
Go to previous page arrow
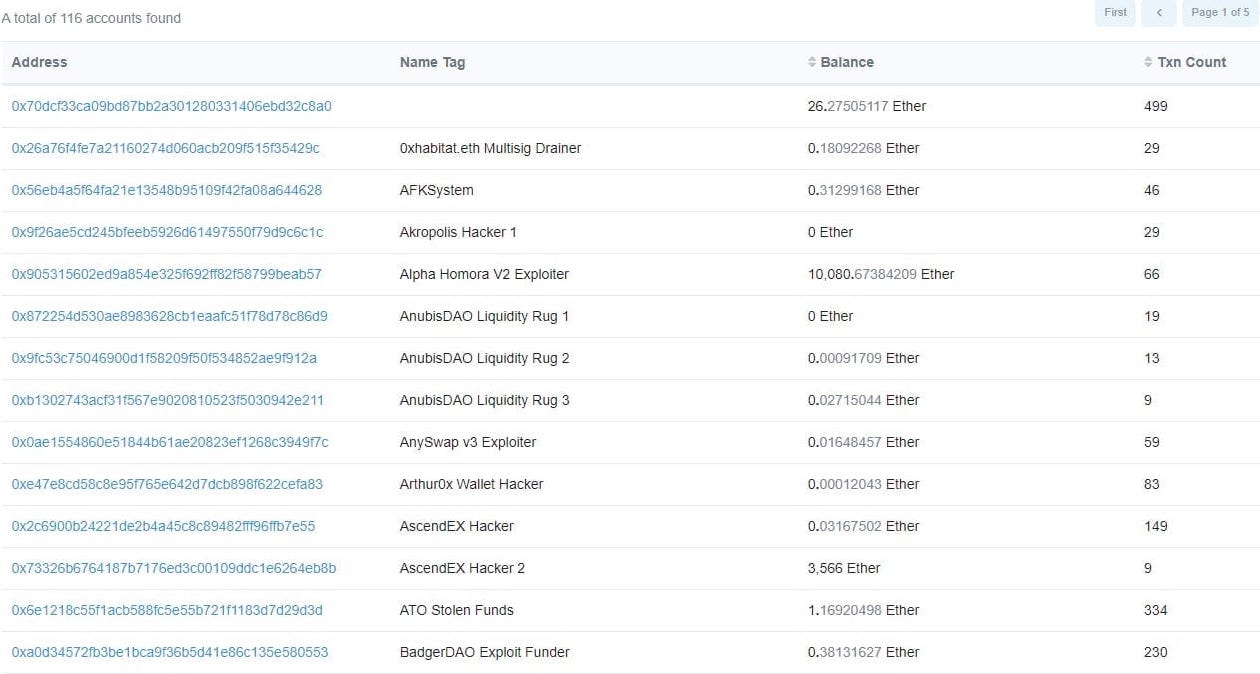click(x=1158, y=13)
